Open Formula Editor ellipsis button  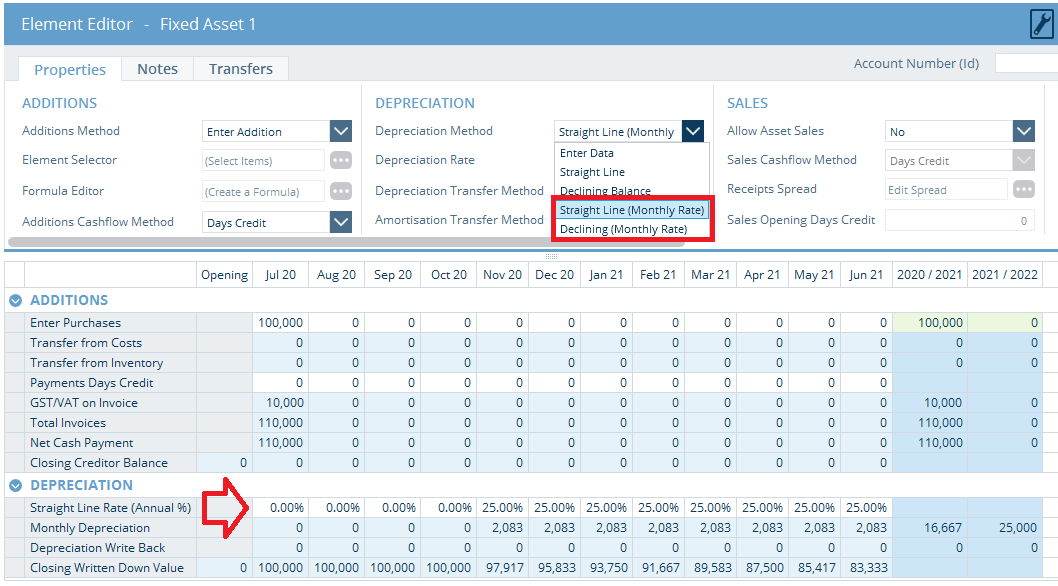(x=341, y=191)
